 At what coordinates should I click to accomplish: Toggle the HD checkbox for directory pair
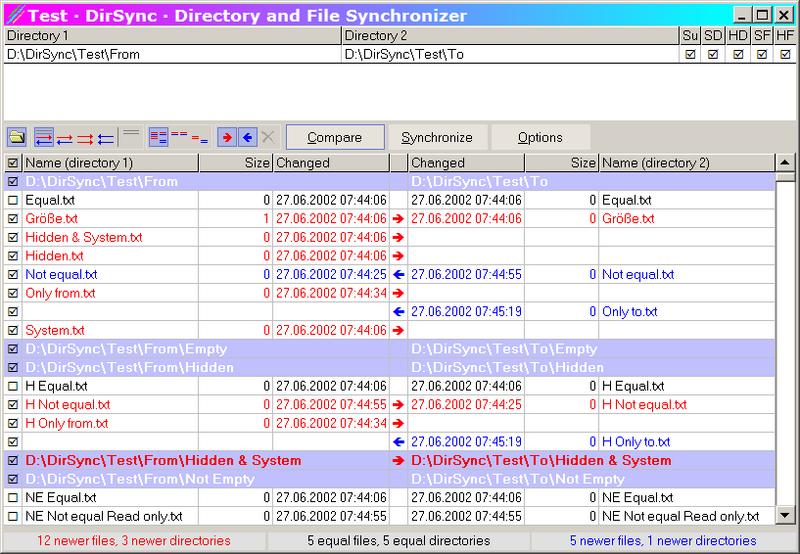point(738,54)
